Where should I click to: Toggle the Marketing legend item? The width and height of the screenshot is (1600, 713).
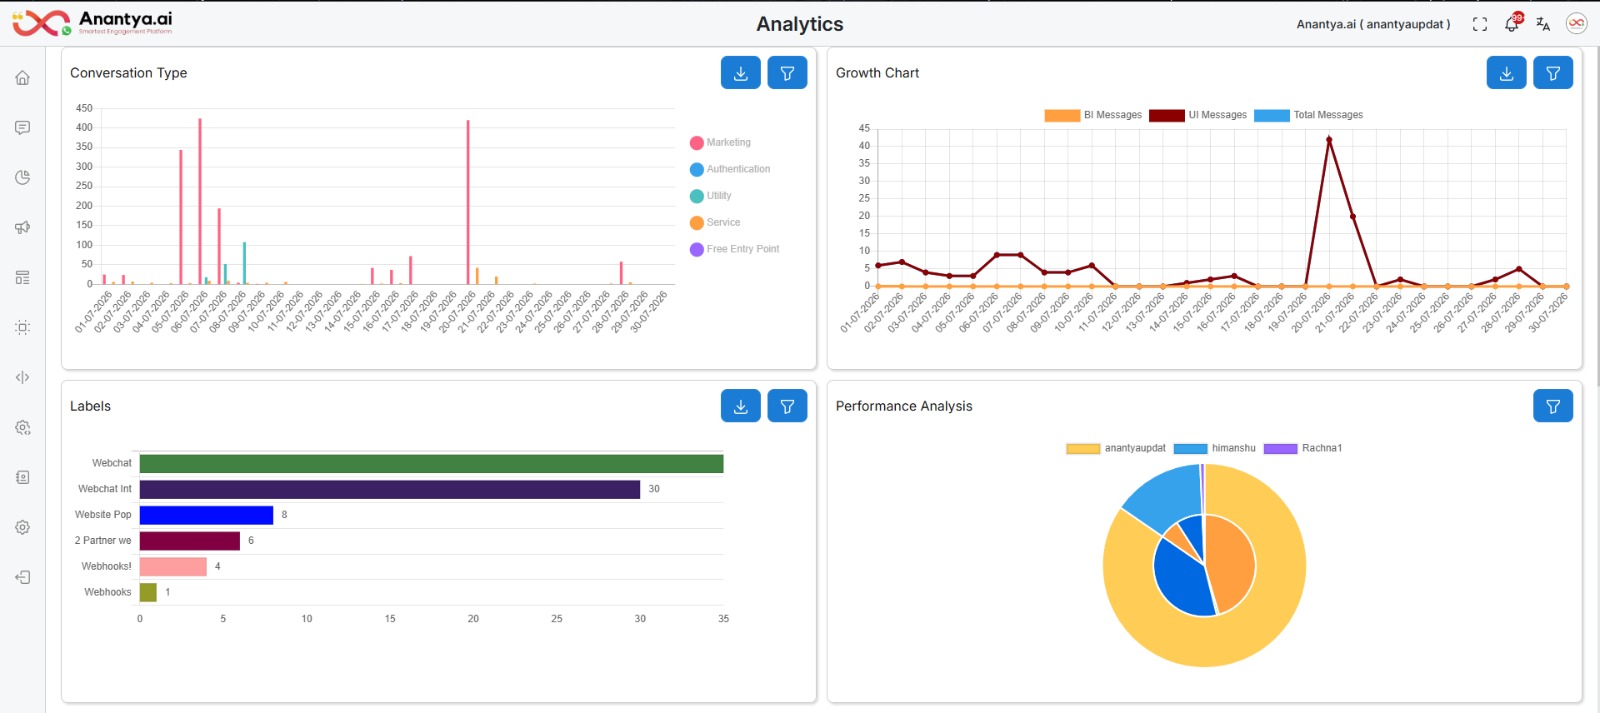click(720, 143)
